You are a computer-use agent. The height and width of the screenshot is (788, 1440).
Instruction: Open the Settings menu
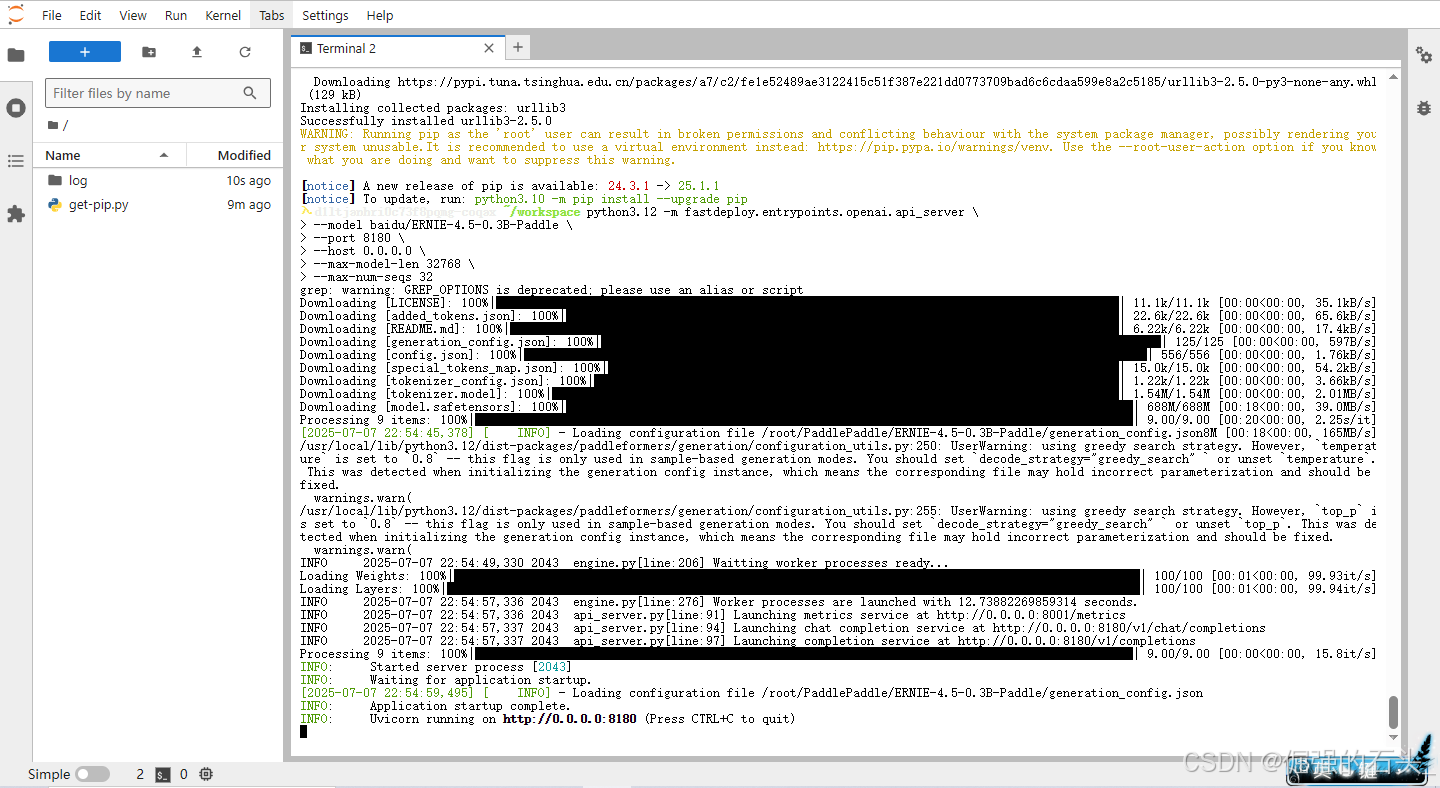tap(325, 15)
